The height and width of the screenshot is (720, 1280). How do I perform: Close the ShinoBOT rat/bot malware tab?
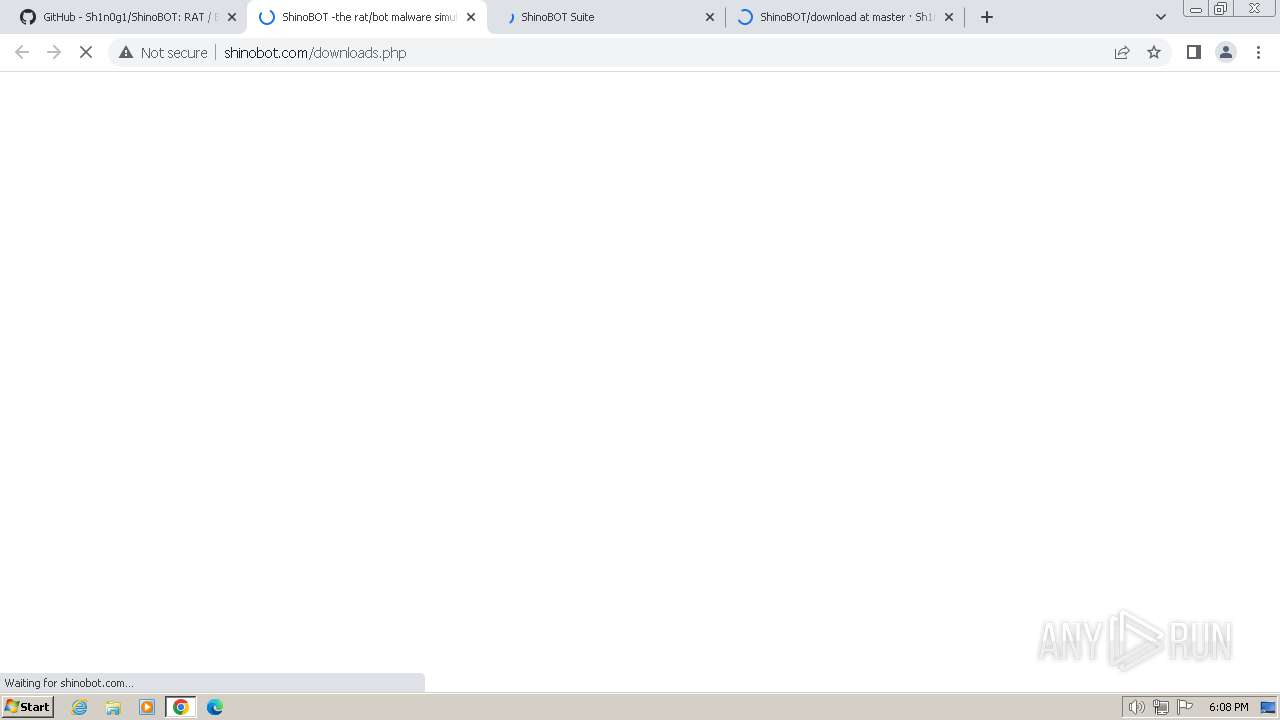tap(471, 17)
